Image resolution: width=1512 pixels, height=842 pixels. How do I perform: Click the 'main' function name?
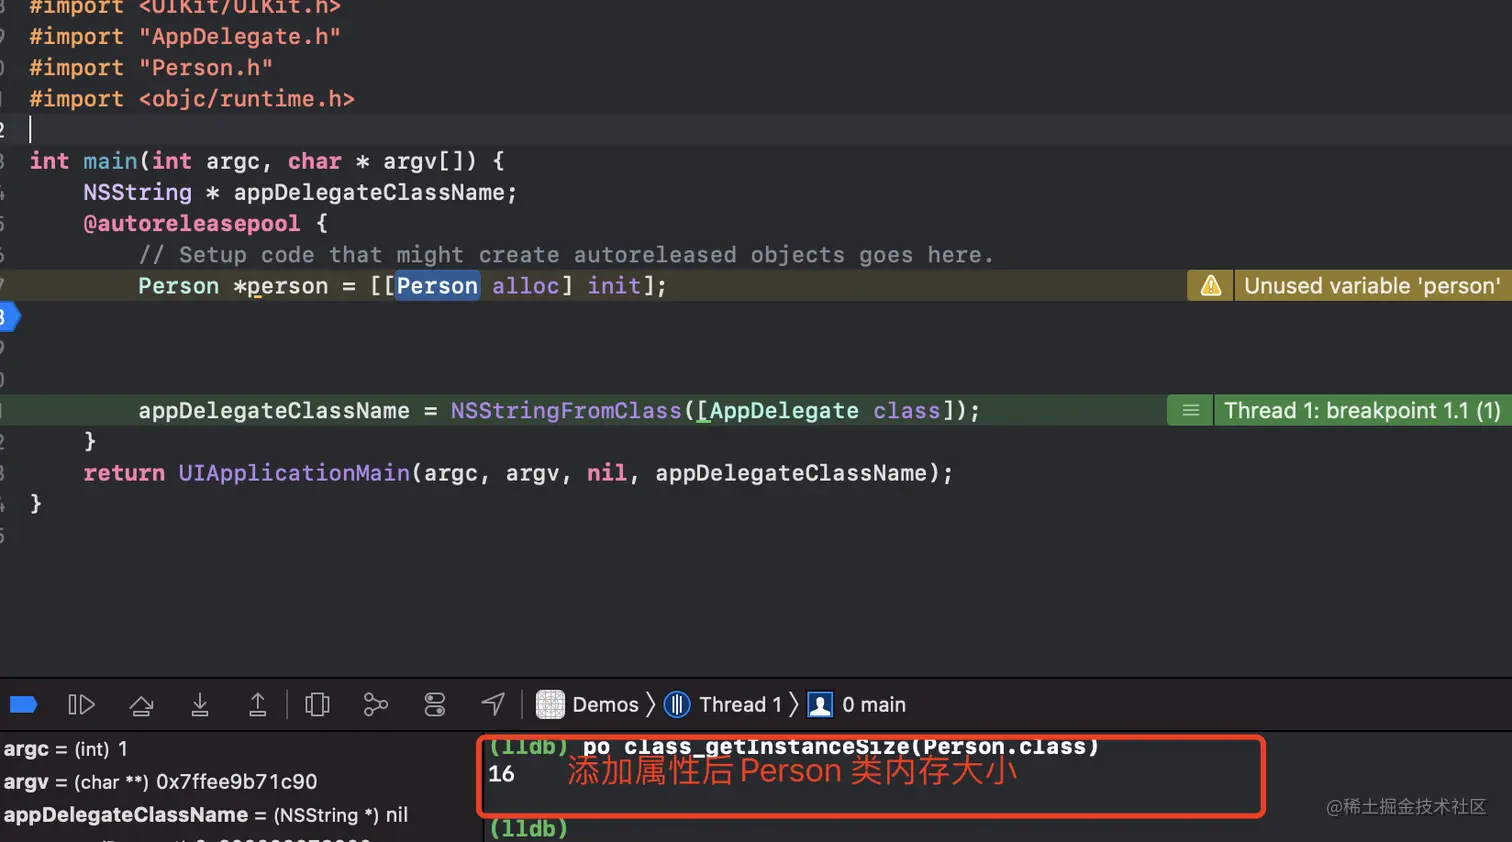(x=110, y=161)
